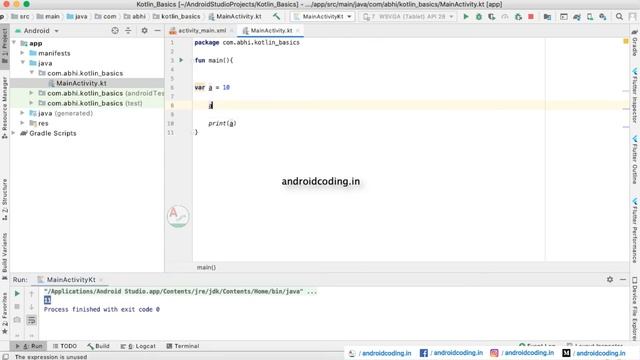The image size is (640, 360).
Task: Open the Terminal tool window tab
Action: [183, 346]
